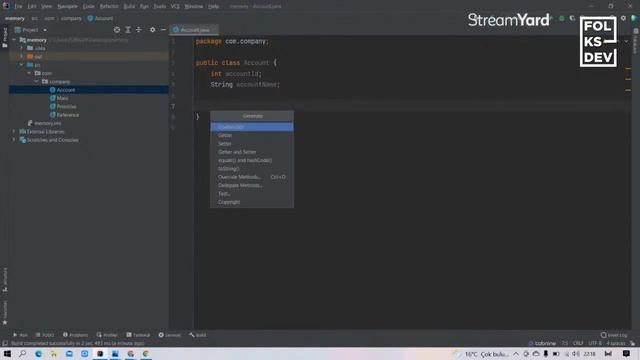This screenshot has height=360, width=640.
Task: Open the Build tool window
Action: click(198, 335)
